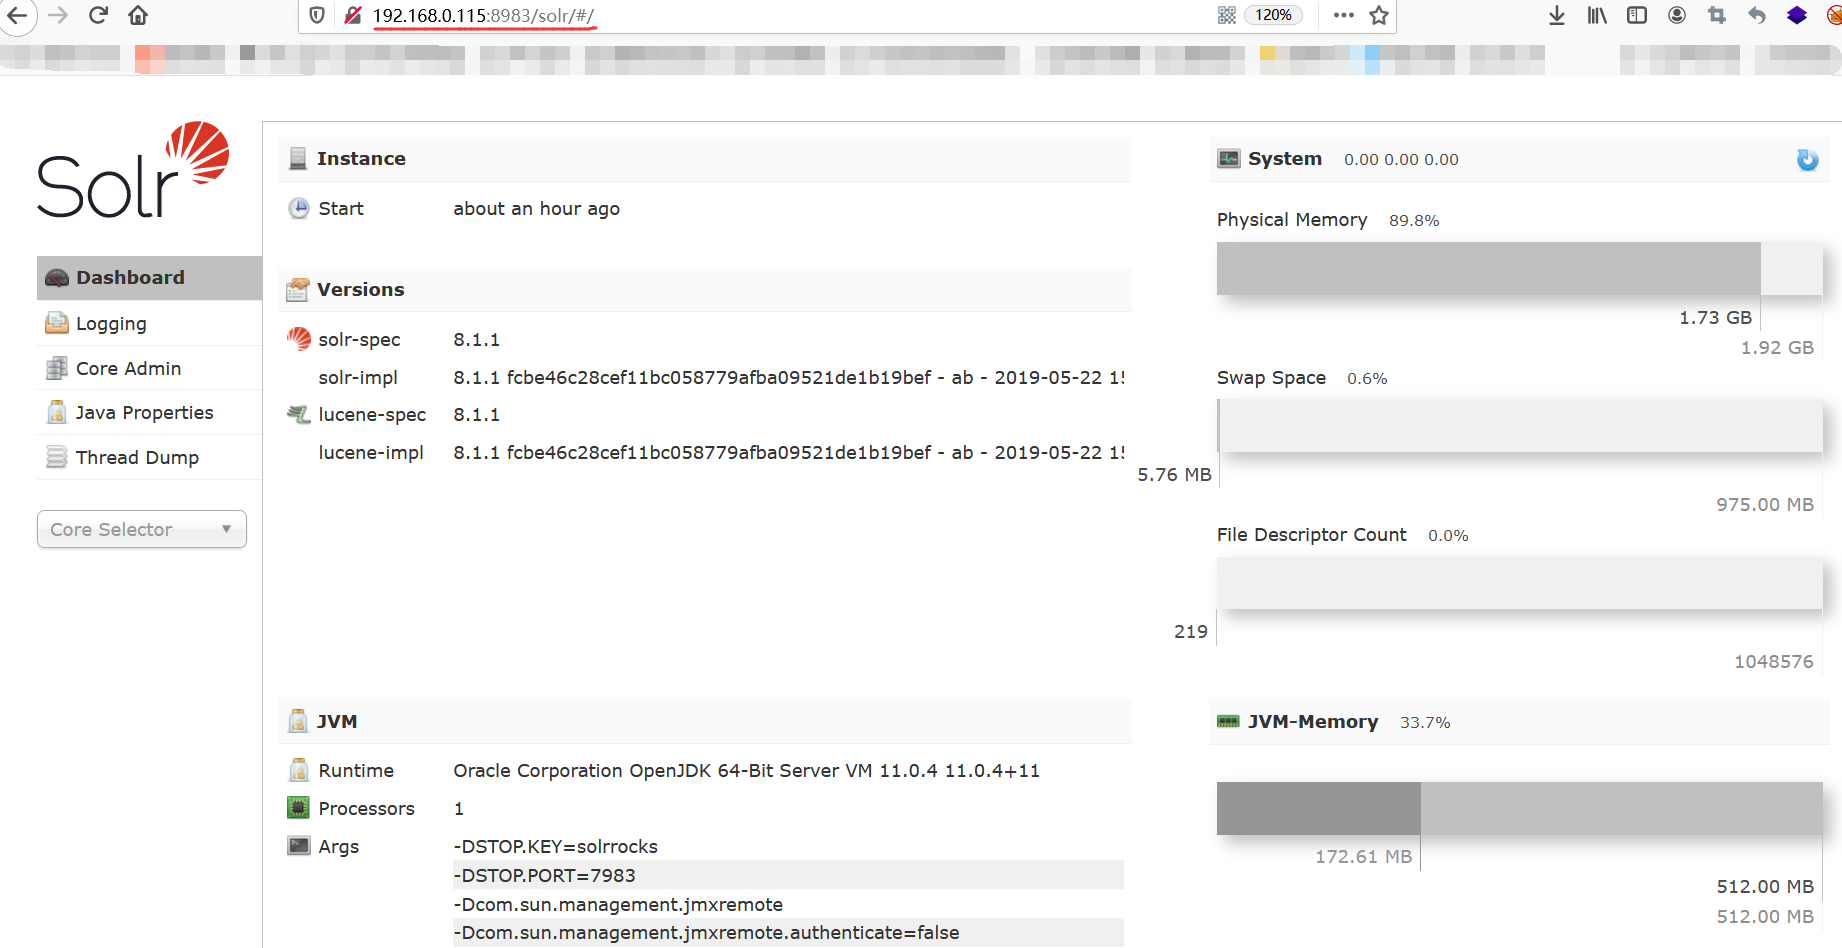Open the browser Downloads icon
This screenshot has height=948, width=1842.
(1557, 15)
